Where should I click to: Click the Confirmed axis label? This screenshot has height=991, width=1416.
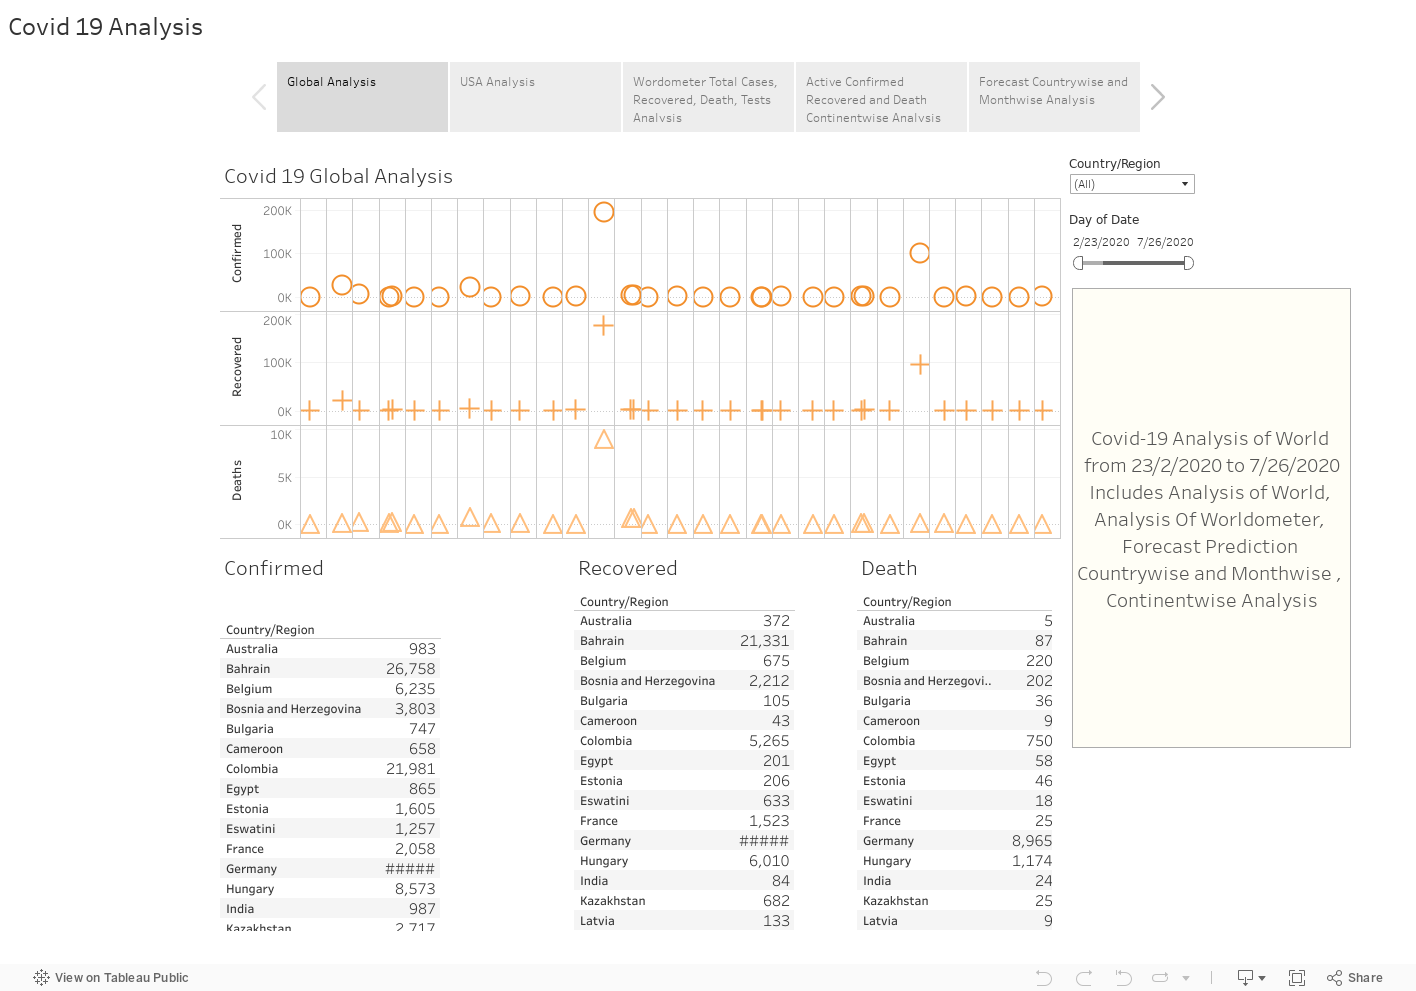237,253
